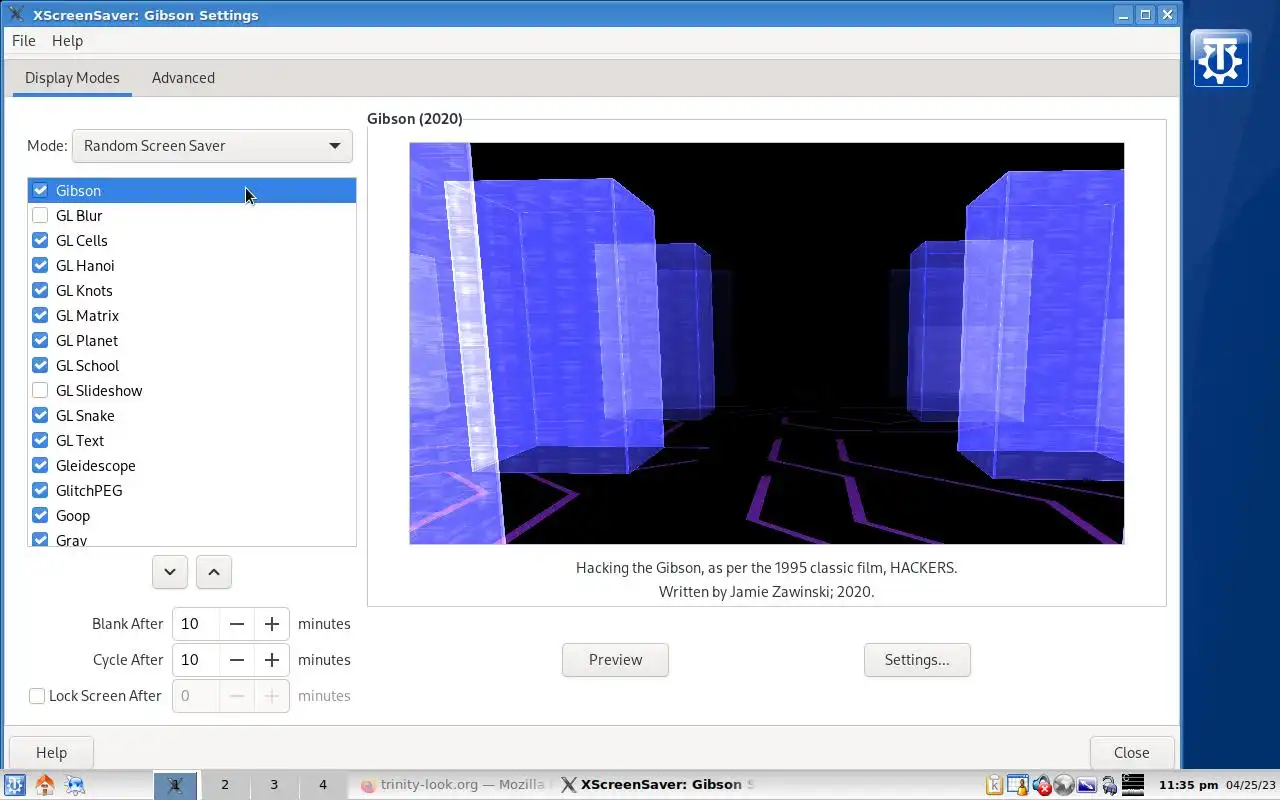Click the Trinity gear desktop icon

(x=1221, y=58)
